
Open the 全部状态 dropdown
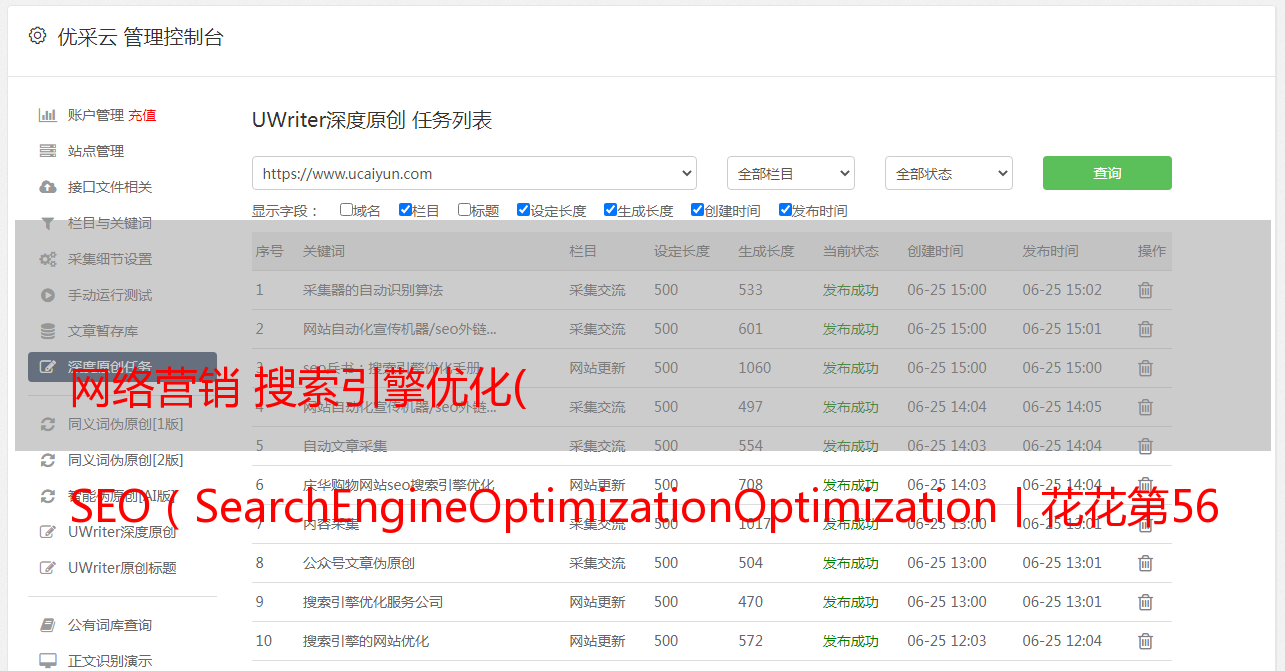949,173
